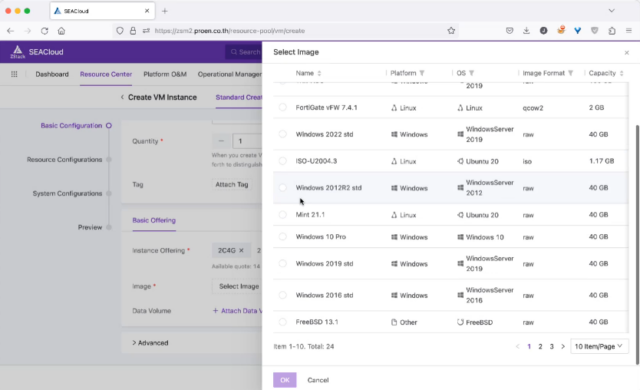Click the SEACloud logo
The width and height of the screenshot is (640, 390).
click(x=37, y=52)
